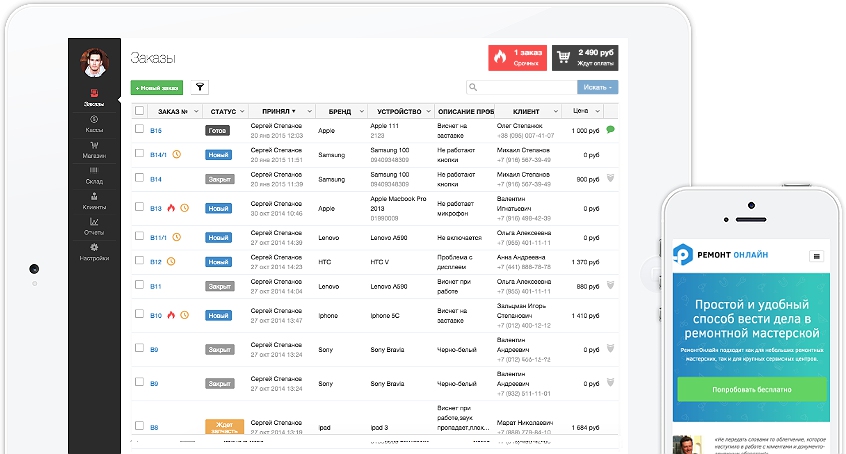Check the box for order B13
This screenshot has width=846, height=454.
[139, 207]
